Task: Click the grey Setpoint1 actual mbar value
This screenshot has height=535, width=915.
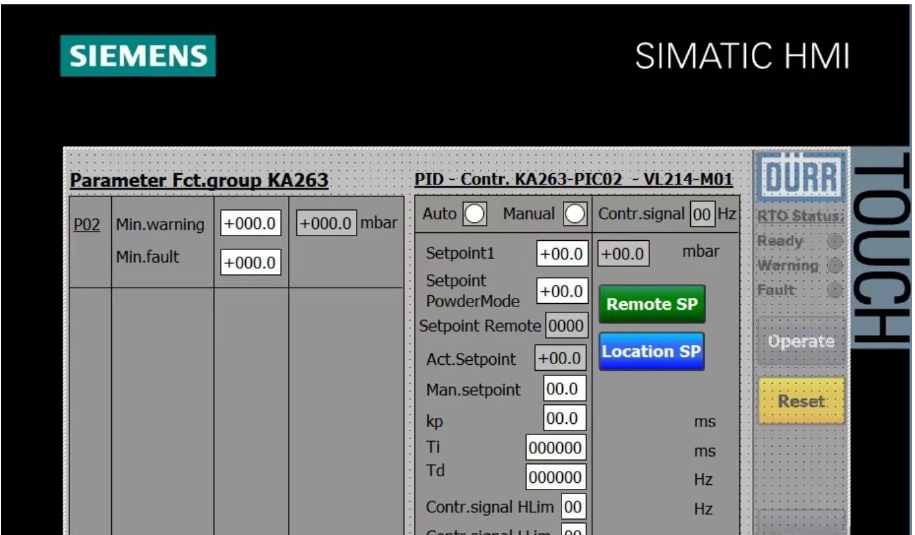Action: coord(623,254)
